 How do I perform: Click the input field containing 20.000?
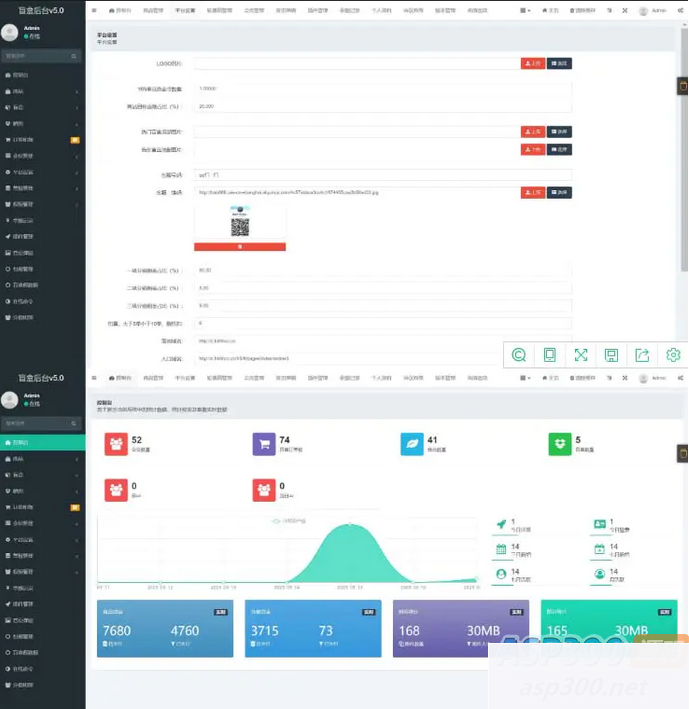[382, 105]
